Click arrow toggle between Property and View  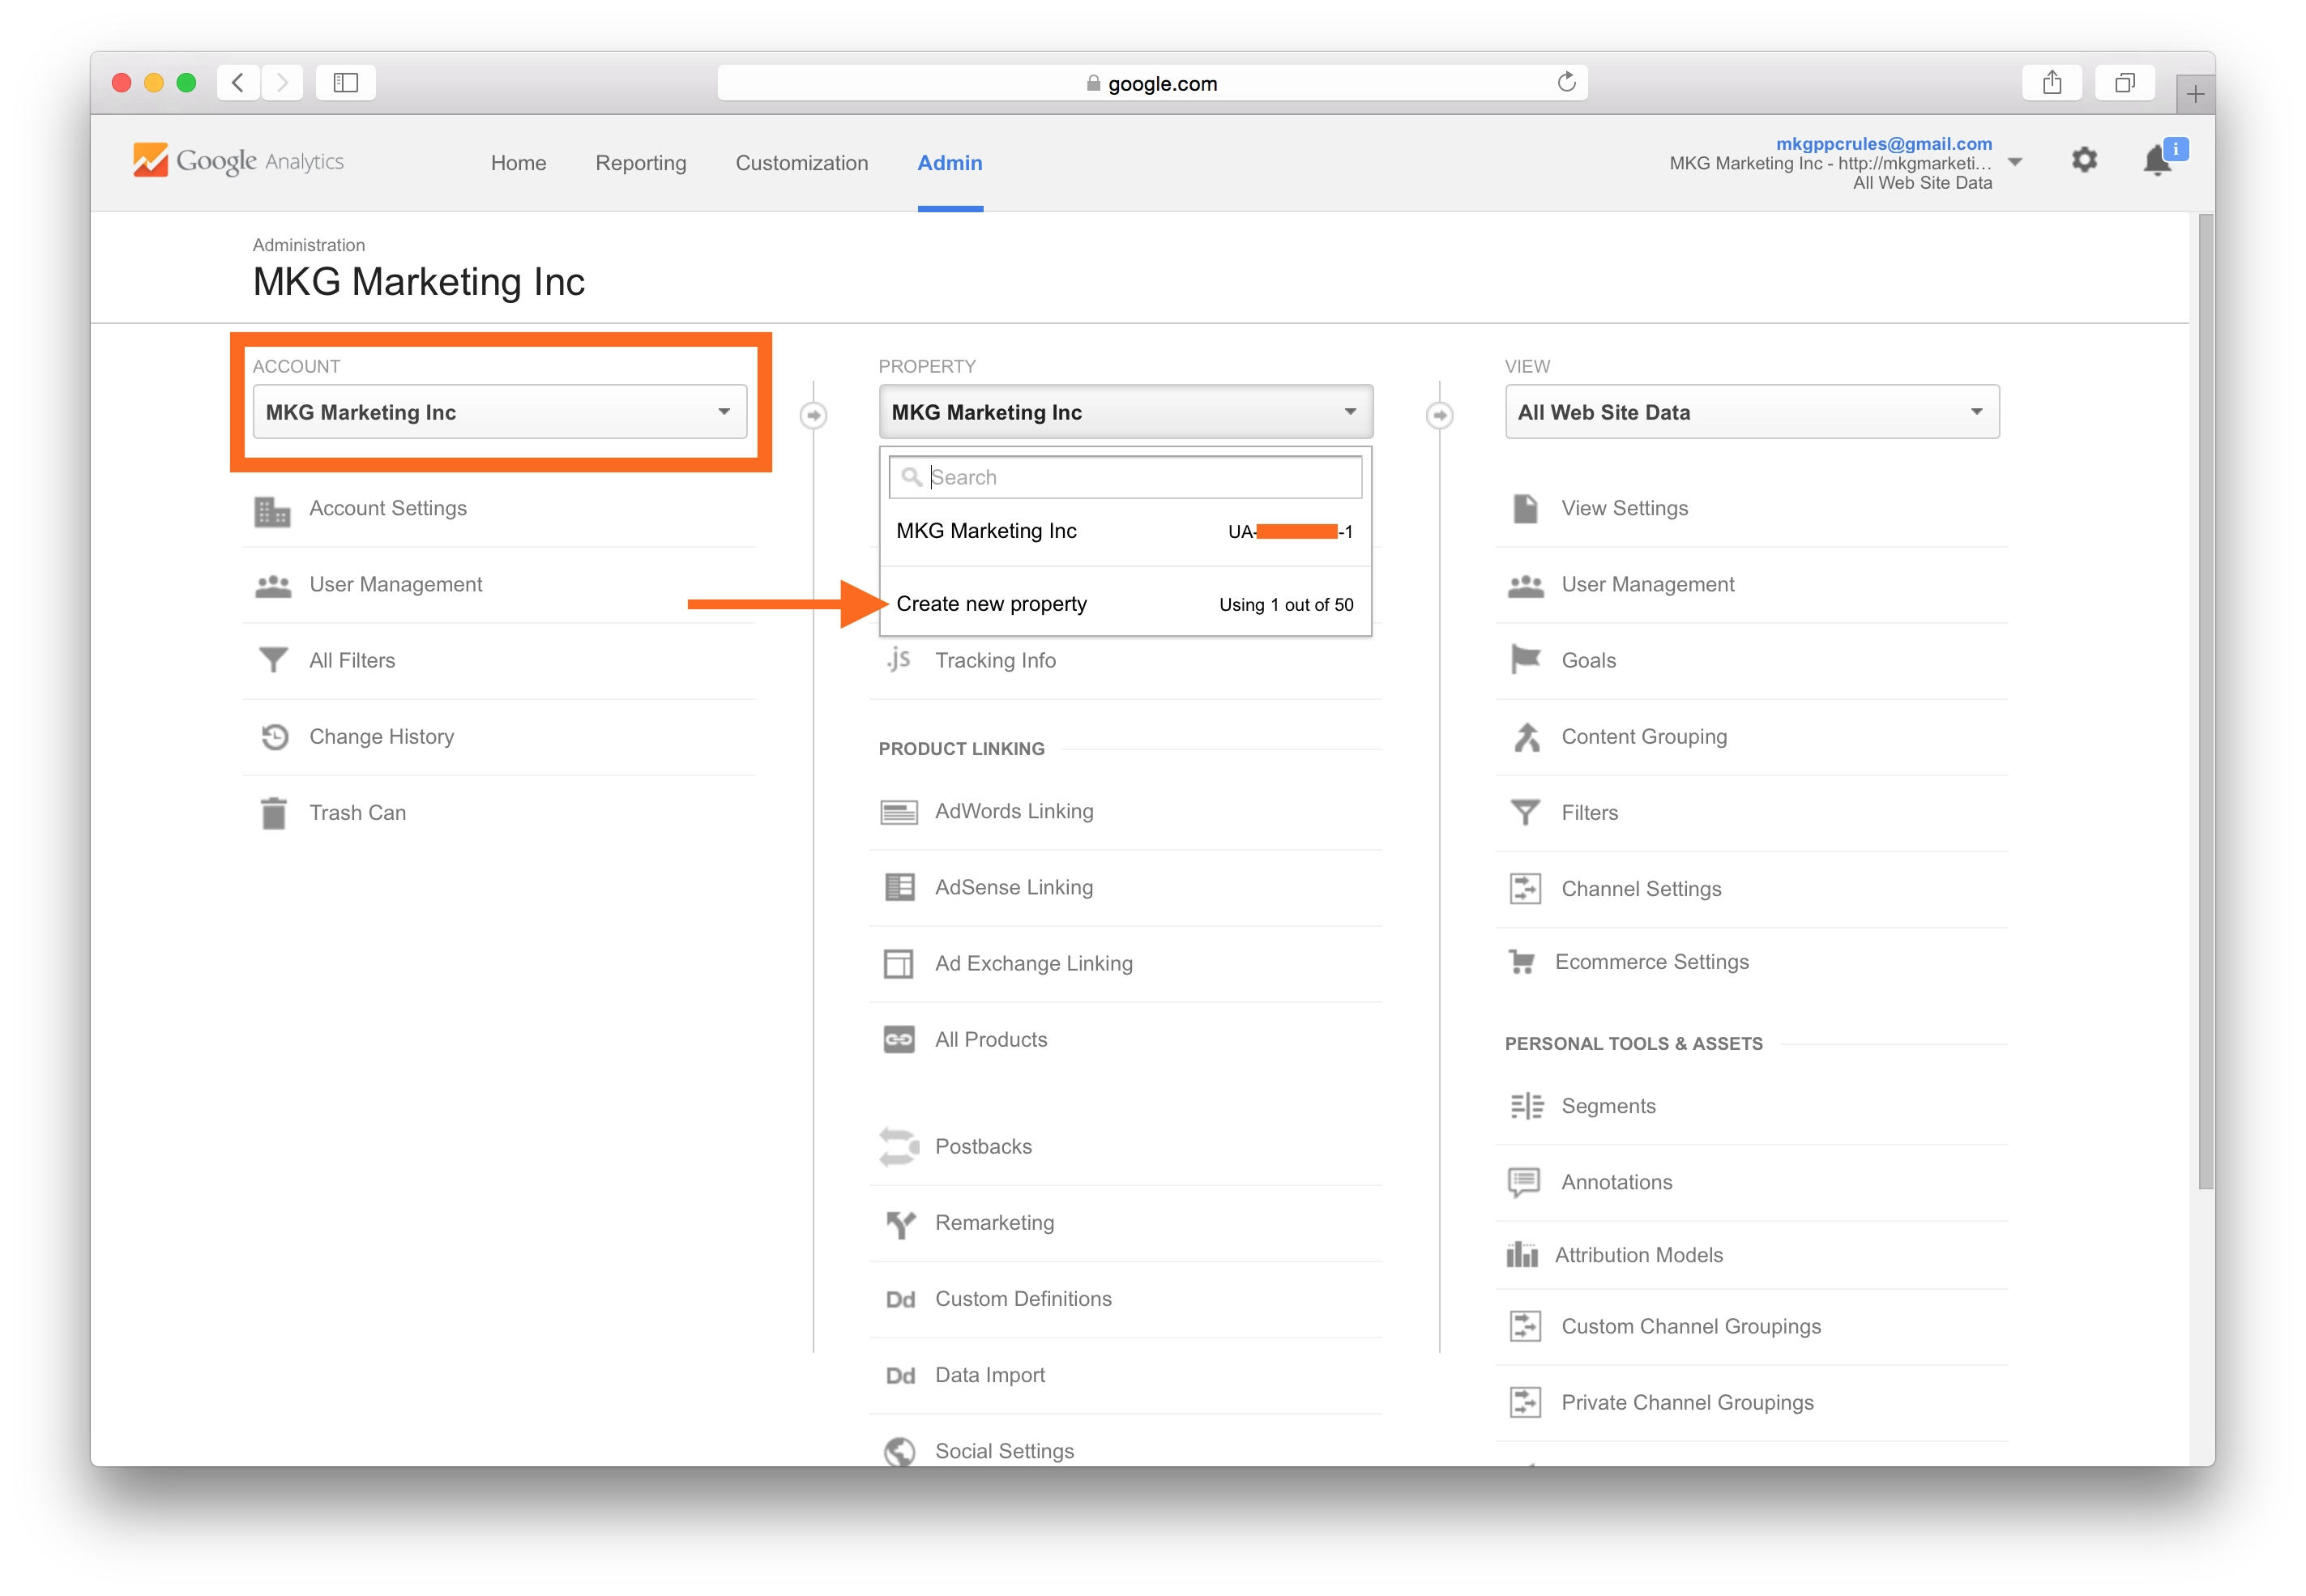(x=1440, y=414)
